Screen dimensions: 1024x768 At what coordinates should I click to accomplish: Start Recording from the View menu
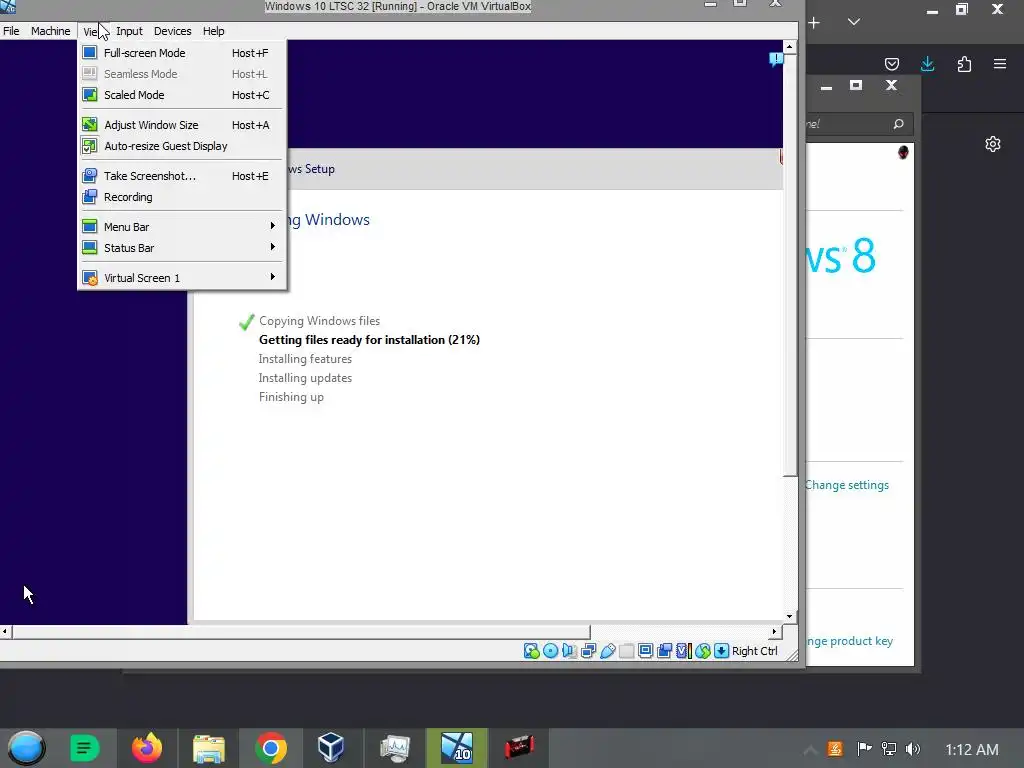182,197
